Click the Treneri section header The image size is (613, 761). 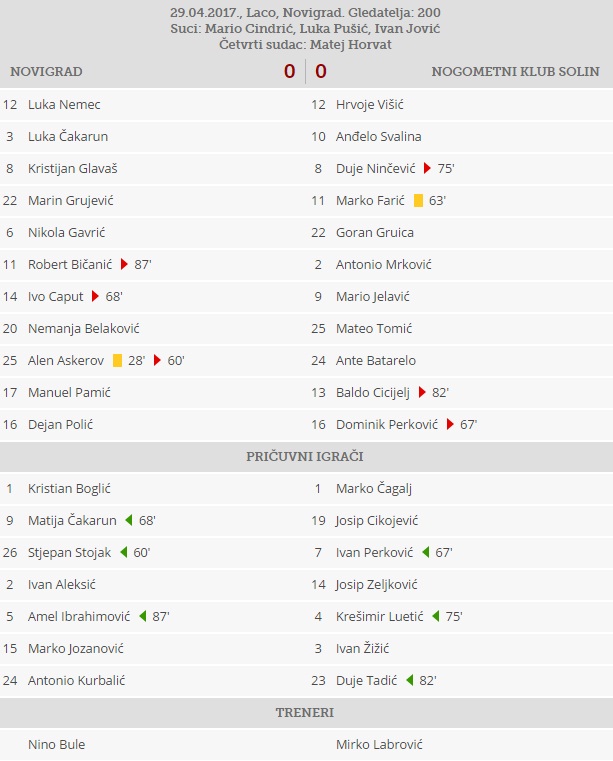coord(305,712)
